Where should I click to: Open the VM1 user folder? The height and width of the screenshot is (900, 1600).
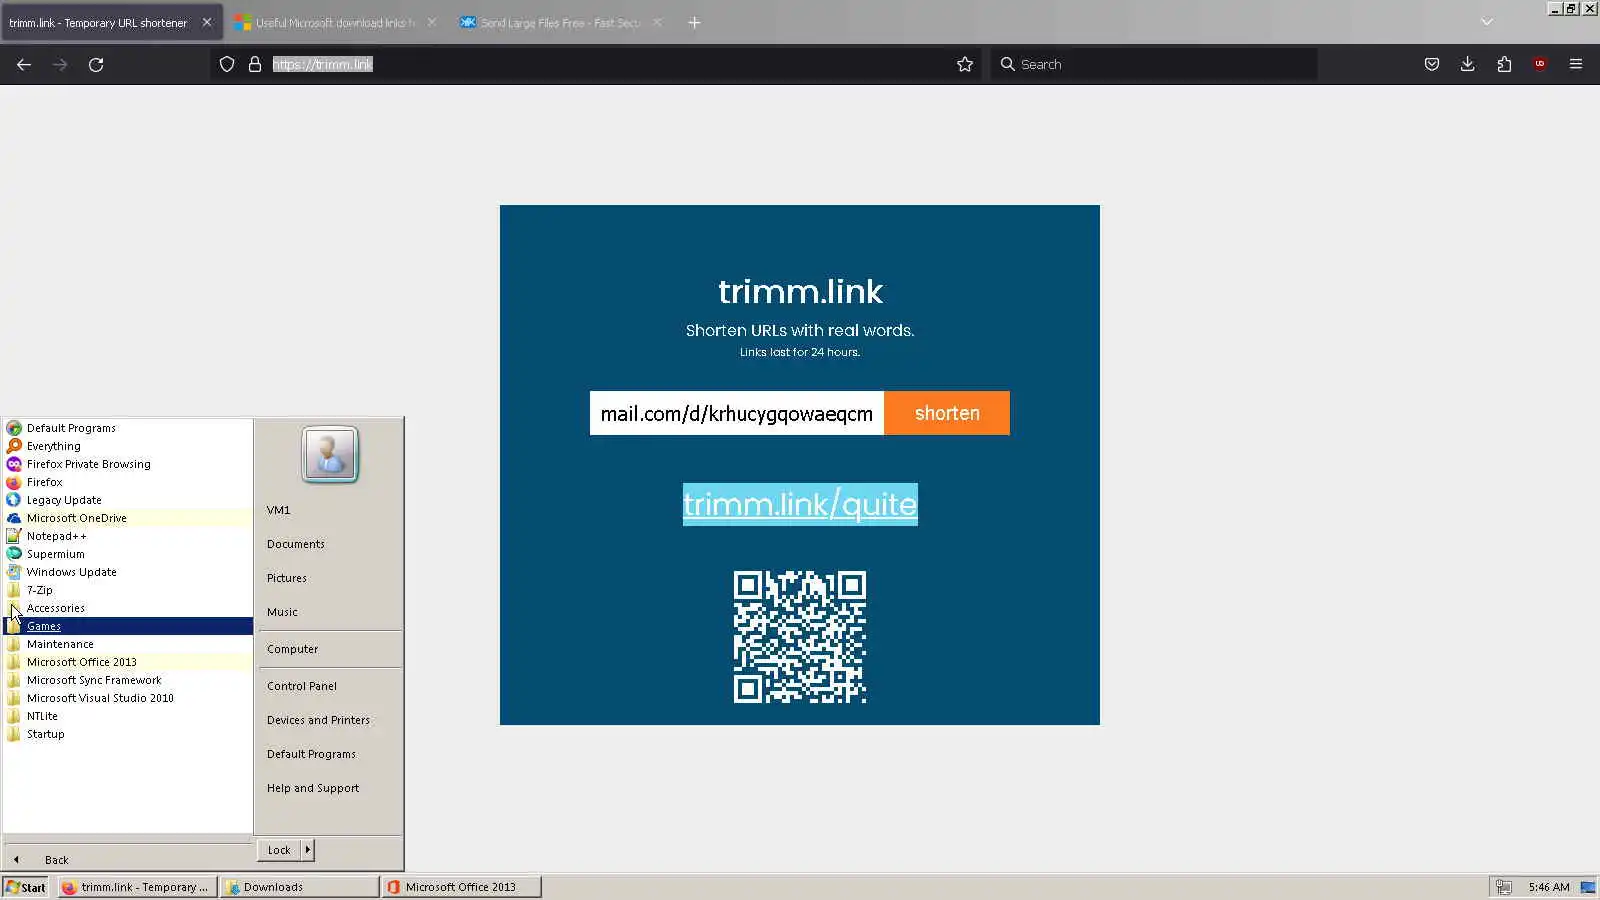pyautogui.click(x=329, y=510)
